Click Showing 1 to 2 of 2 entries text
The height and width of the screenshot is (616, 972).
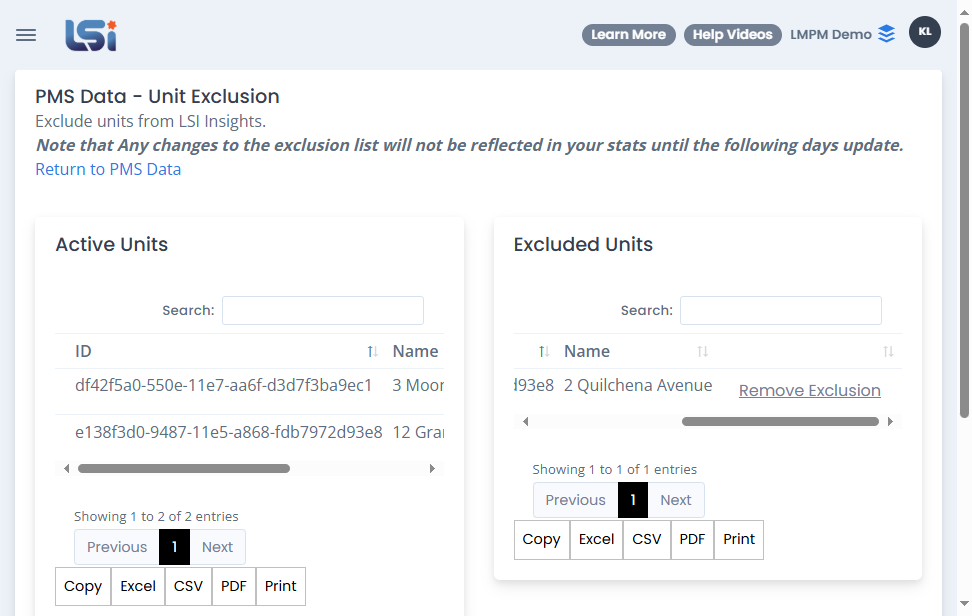[x=156, y=516]
